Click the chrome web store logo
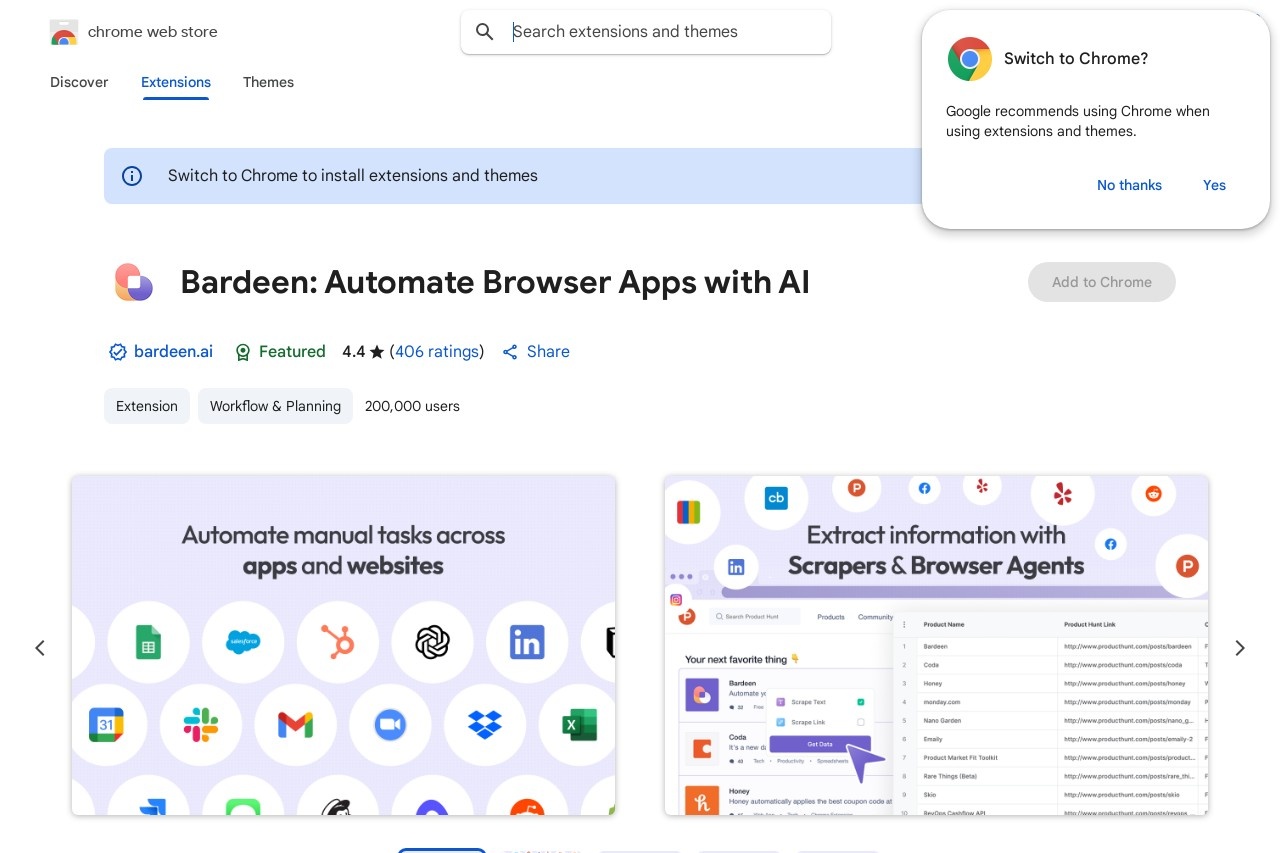Viewport: 1280px width, 853px height. coord(64,32)
